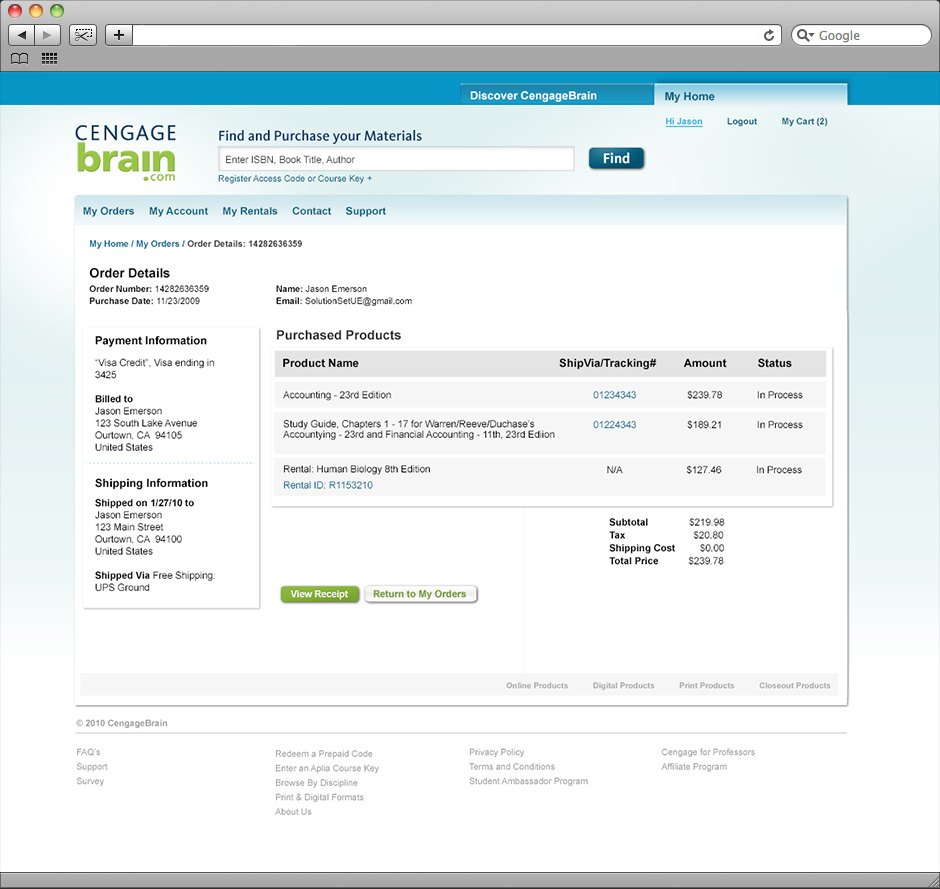Open the bookmarks book icon
940x889 pixels.
pyautogui.click(x=19, y=58)
